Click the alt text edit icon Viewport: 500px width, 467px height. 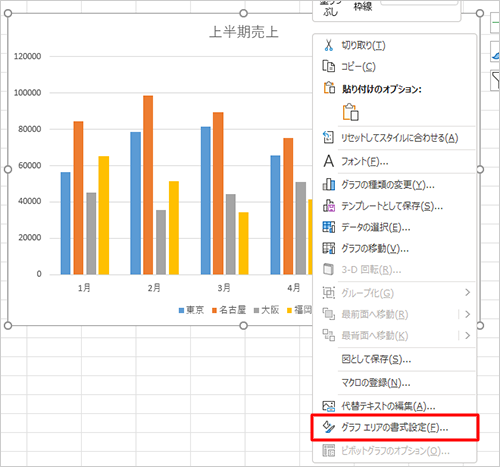(329, 406)
